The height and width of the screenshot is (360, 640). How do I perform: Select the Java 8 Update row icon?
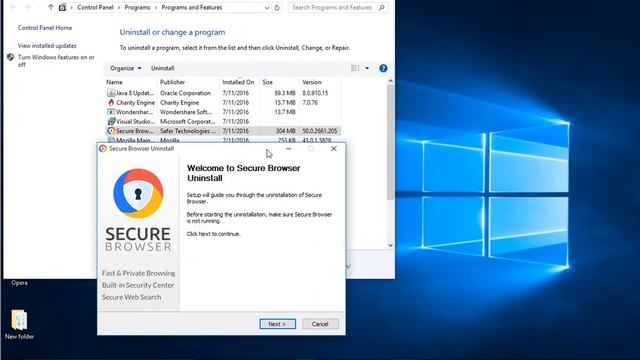(x=111, y=93)
